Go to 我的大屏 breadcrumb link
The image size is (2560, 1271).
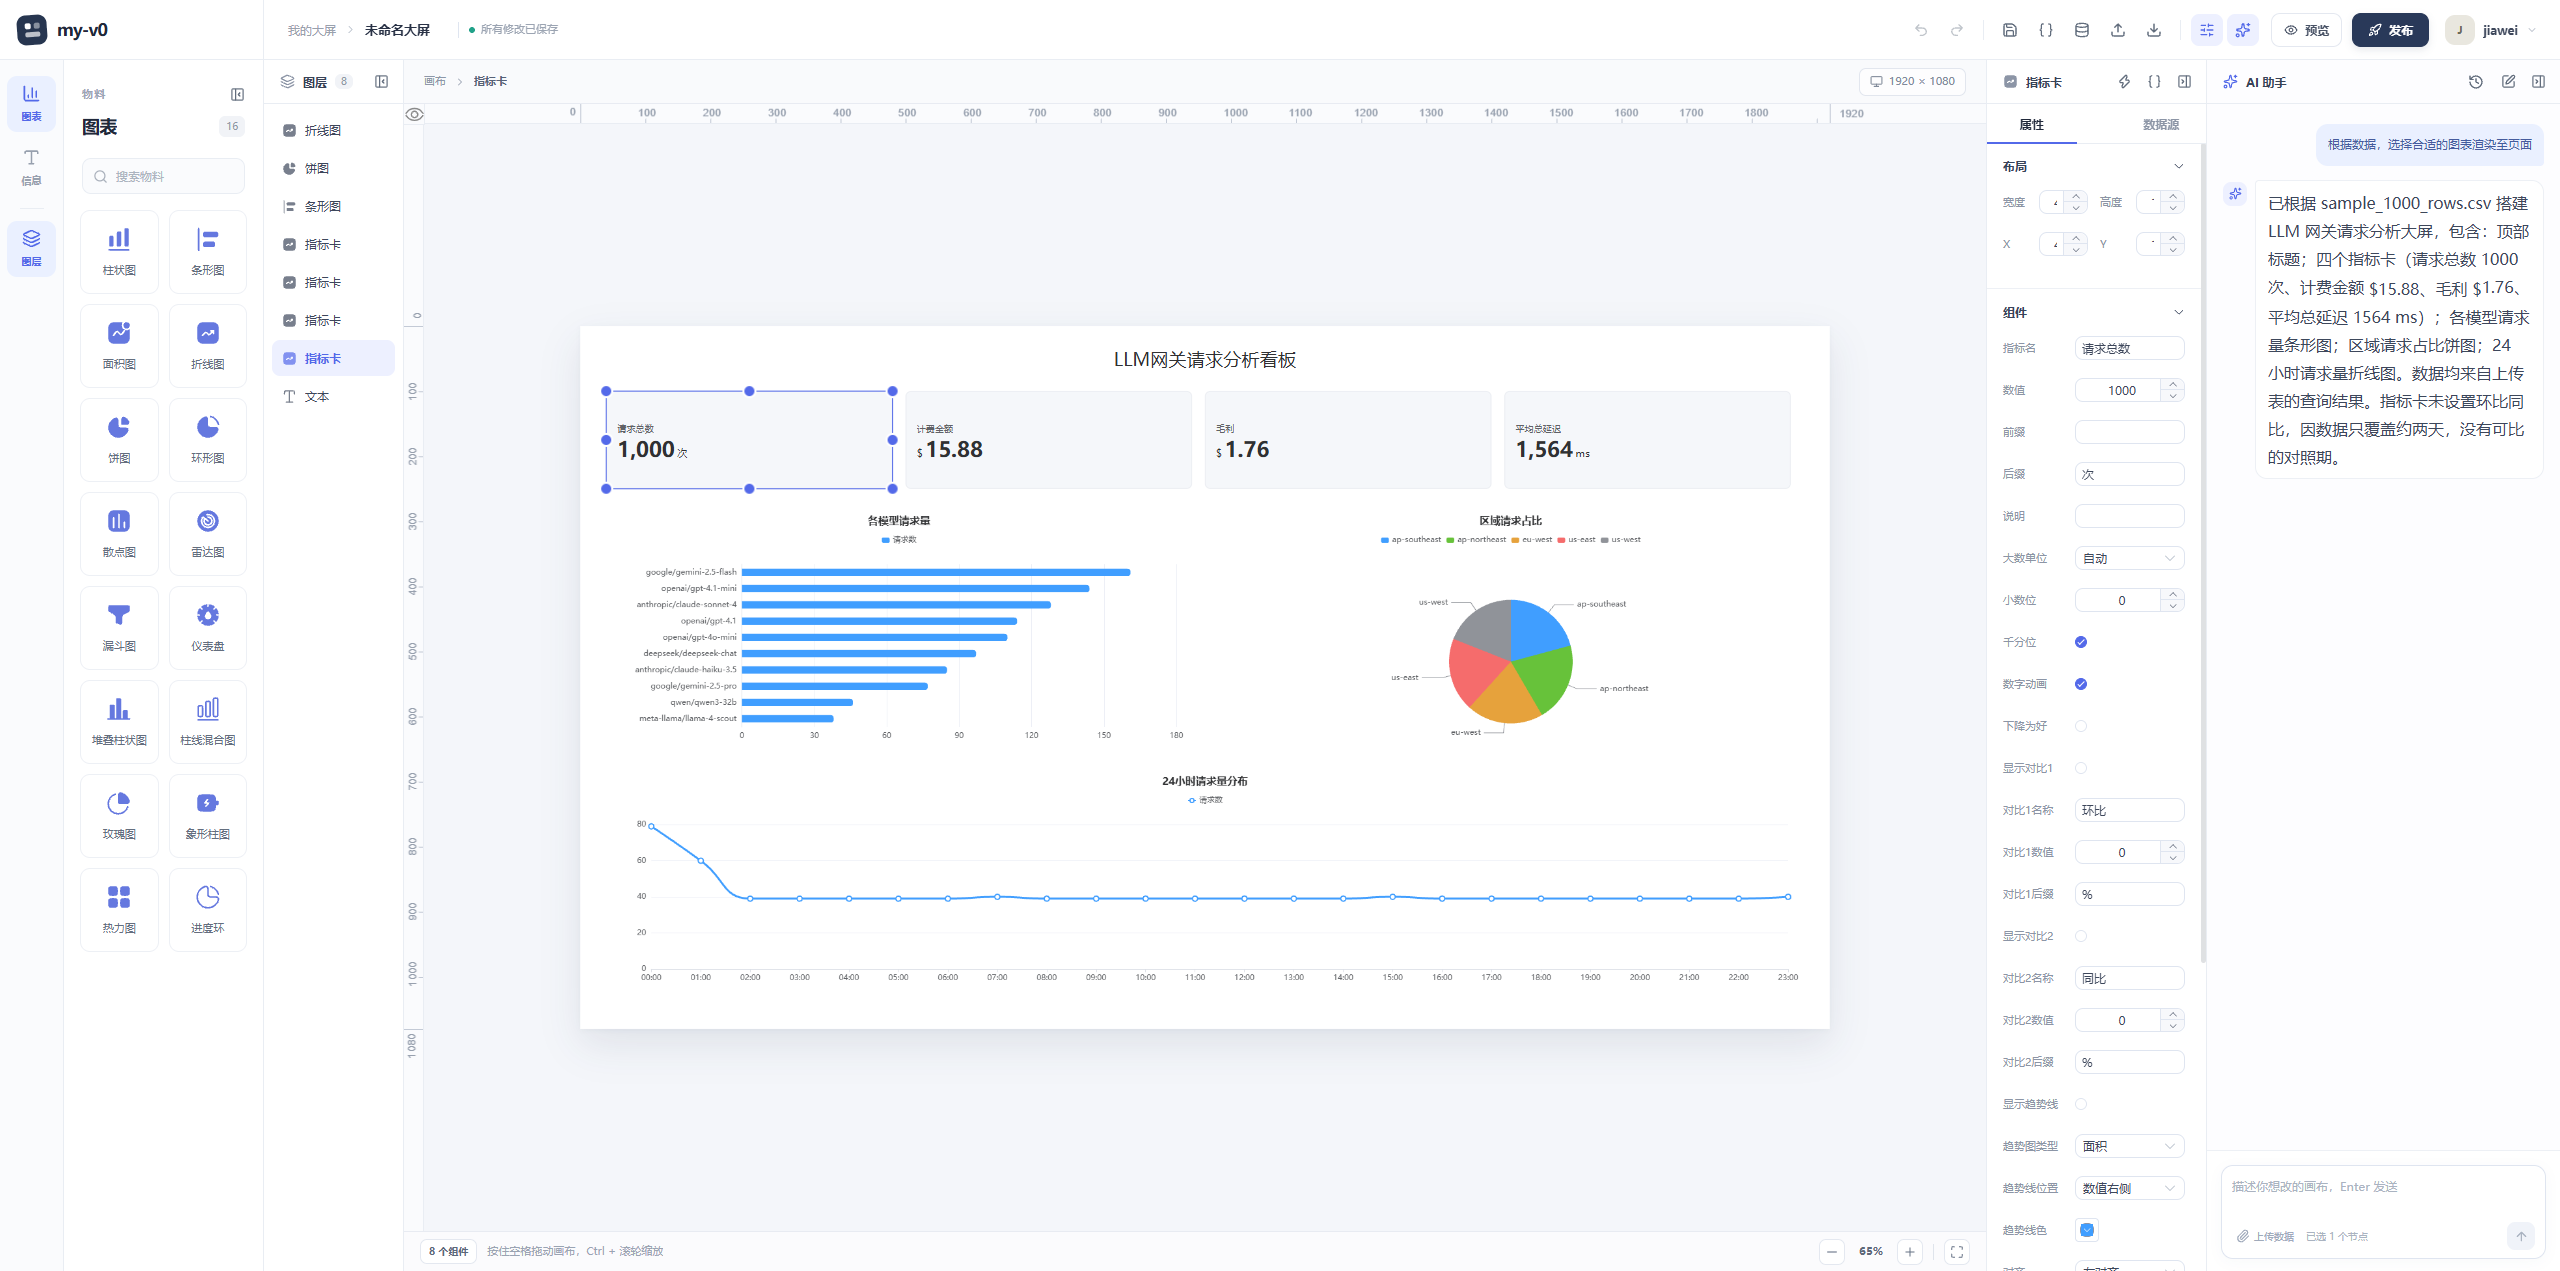[x=312, y=30]
